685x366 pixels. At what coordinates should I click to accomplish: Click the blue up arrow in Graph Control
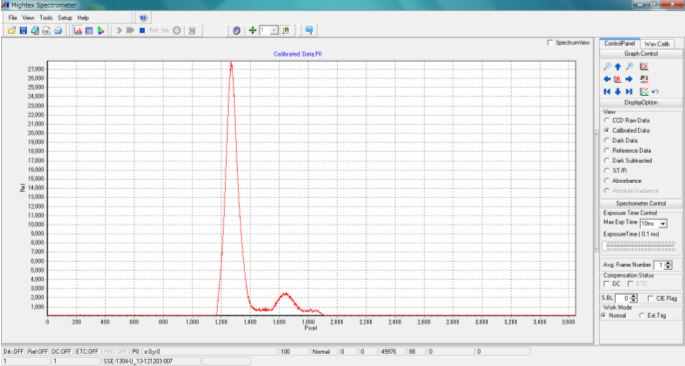(618, 67)
